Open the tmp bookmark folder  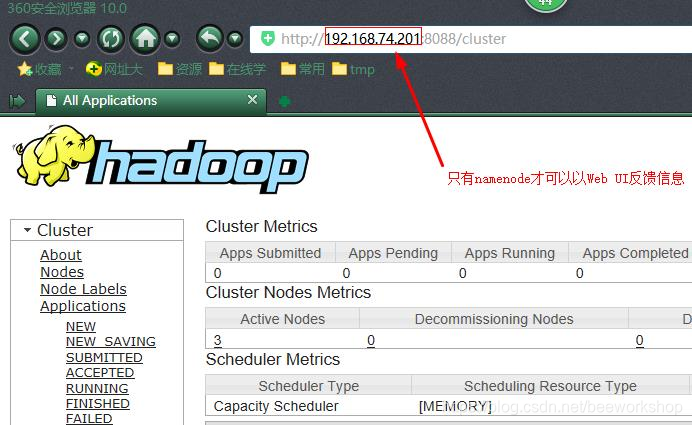(353, 69)
